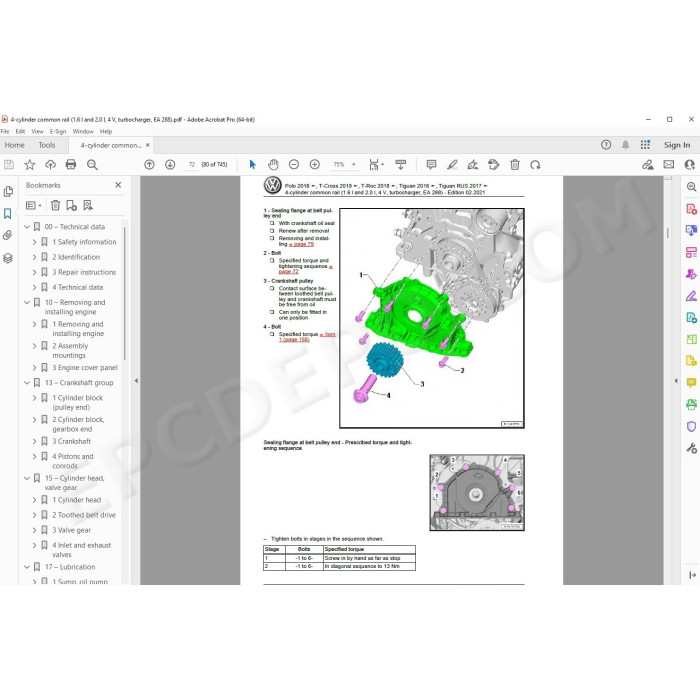Delete page with trash icon in toolbar
This screenshot has width=700, height=700.
pos(515,165)
